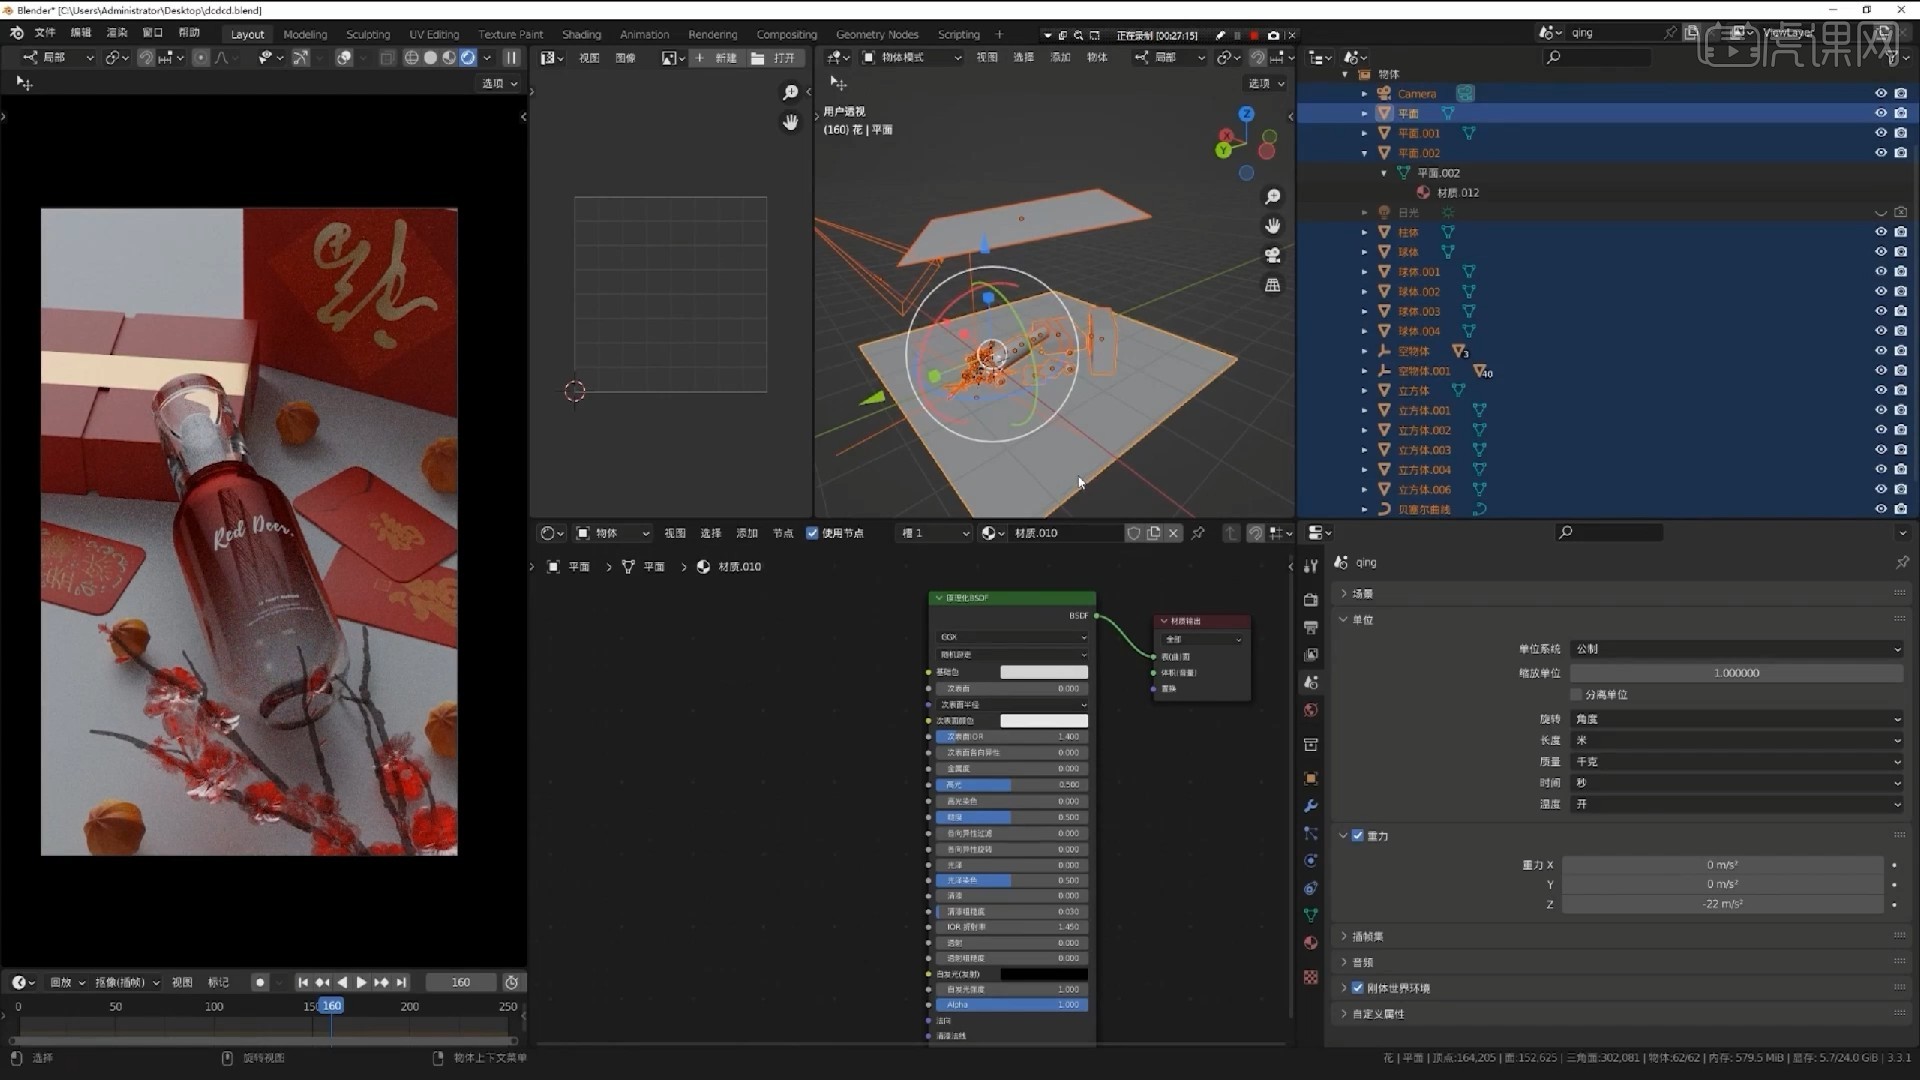Click the 重力 Z value field
Screen dimensions: 1920x1080
[x=1723, y=904]
